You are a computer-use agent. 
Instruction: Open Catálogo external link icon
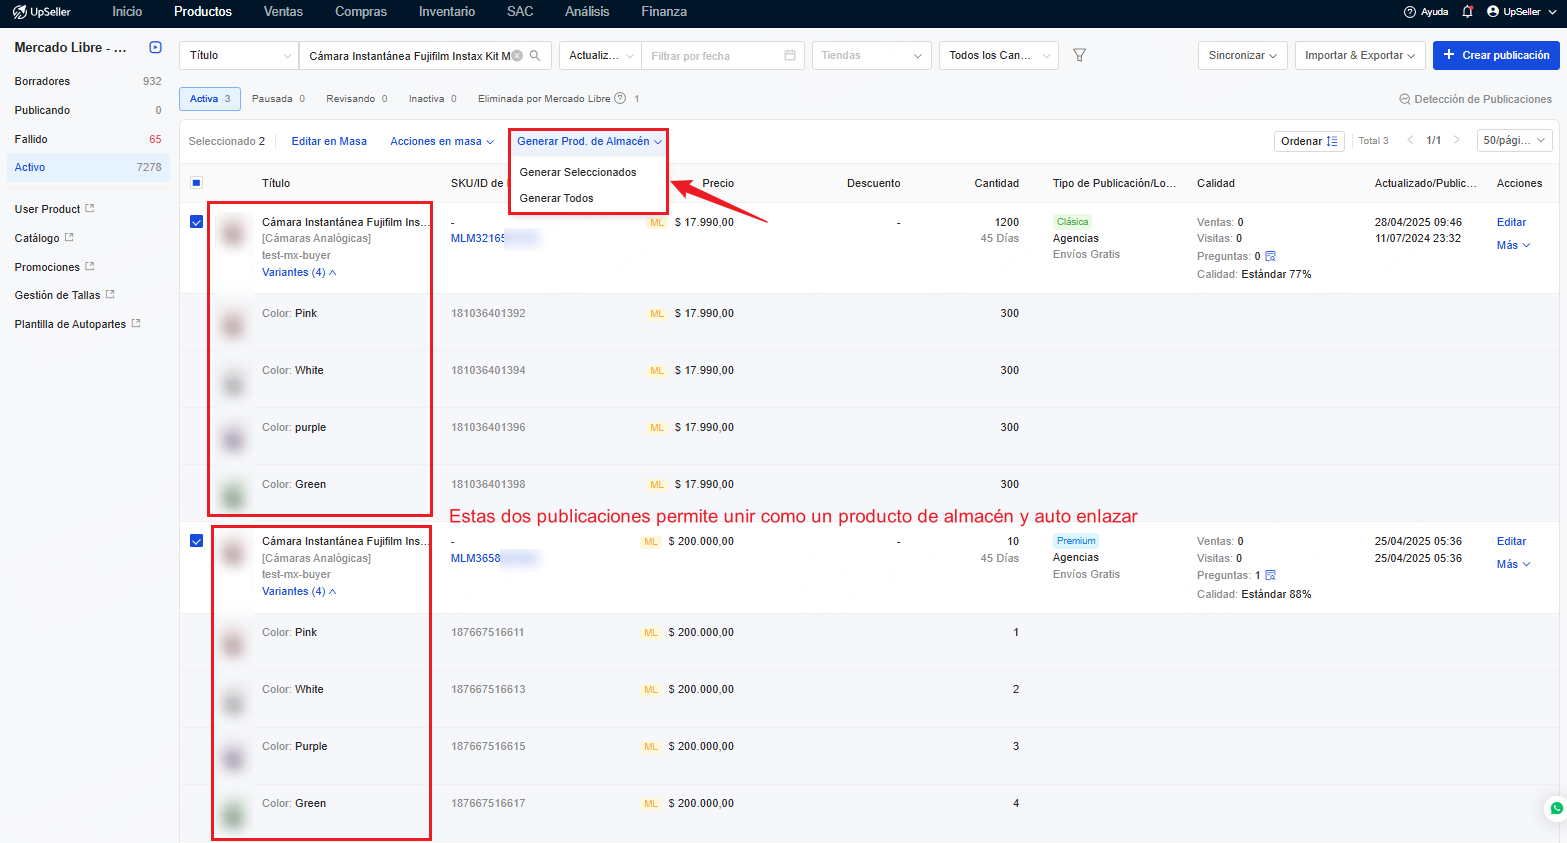(69, 237)
